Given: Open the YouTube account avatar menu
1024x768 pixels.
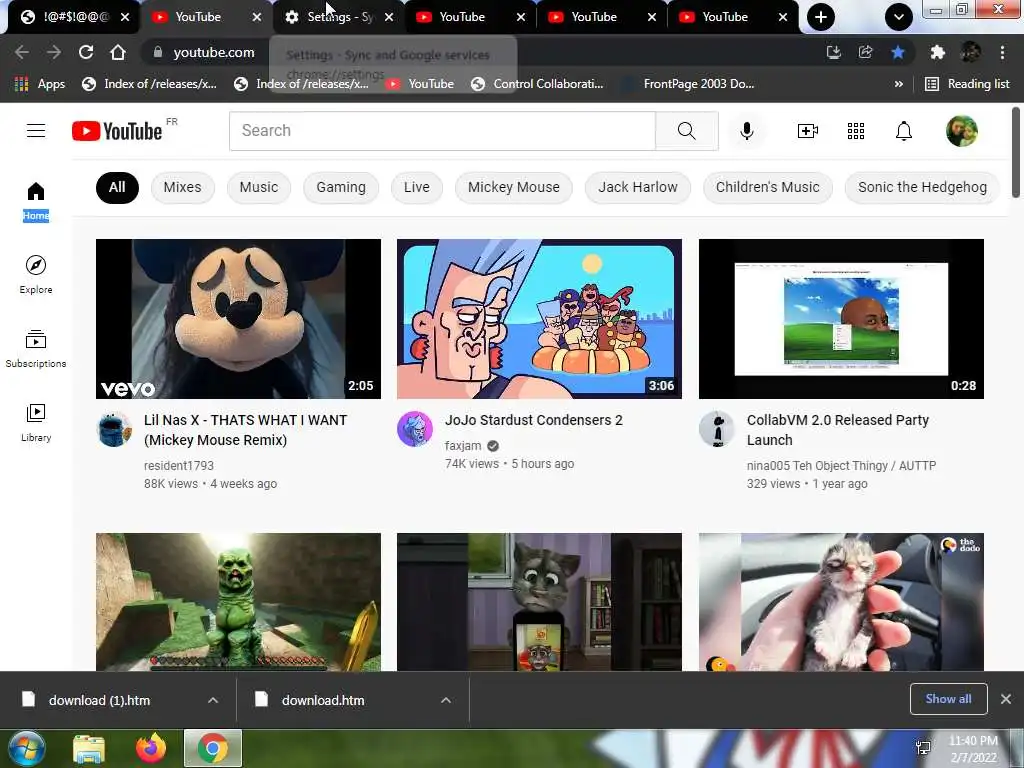Looking at the screenshot, I should click(x=961, y=131).
